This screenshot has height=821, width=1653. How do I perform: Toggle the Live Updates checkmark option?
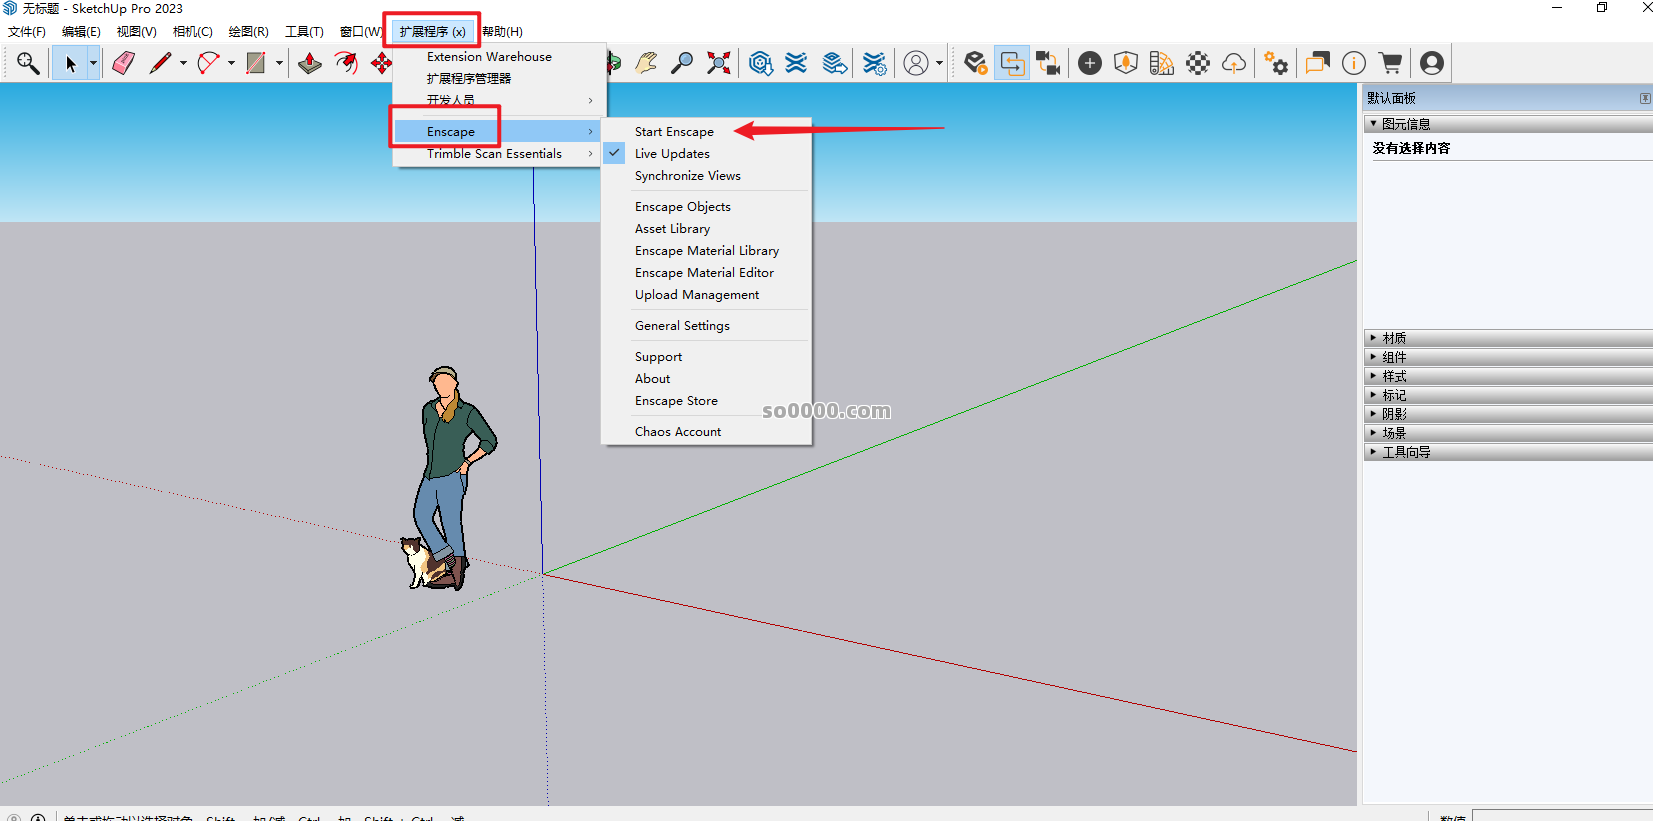(x=672, y=154)
